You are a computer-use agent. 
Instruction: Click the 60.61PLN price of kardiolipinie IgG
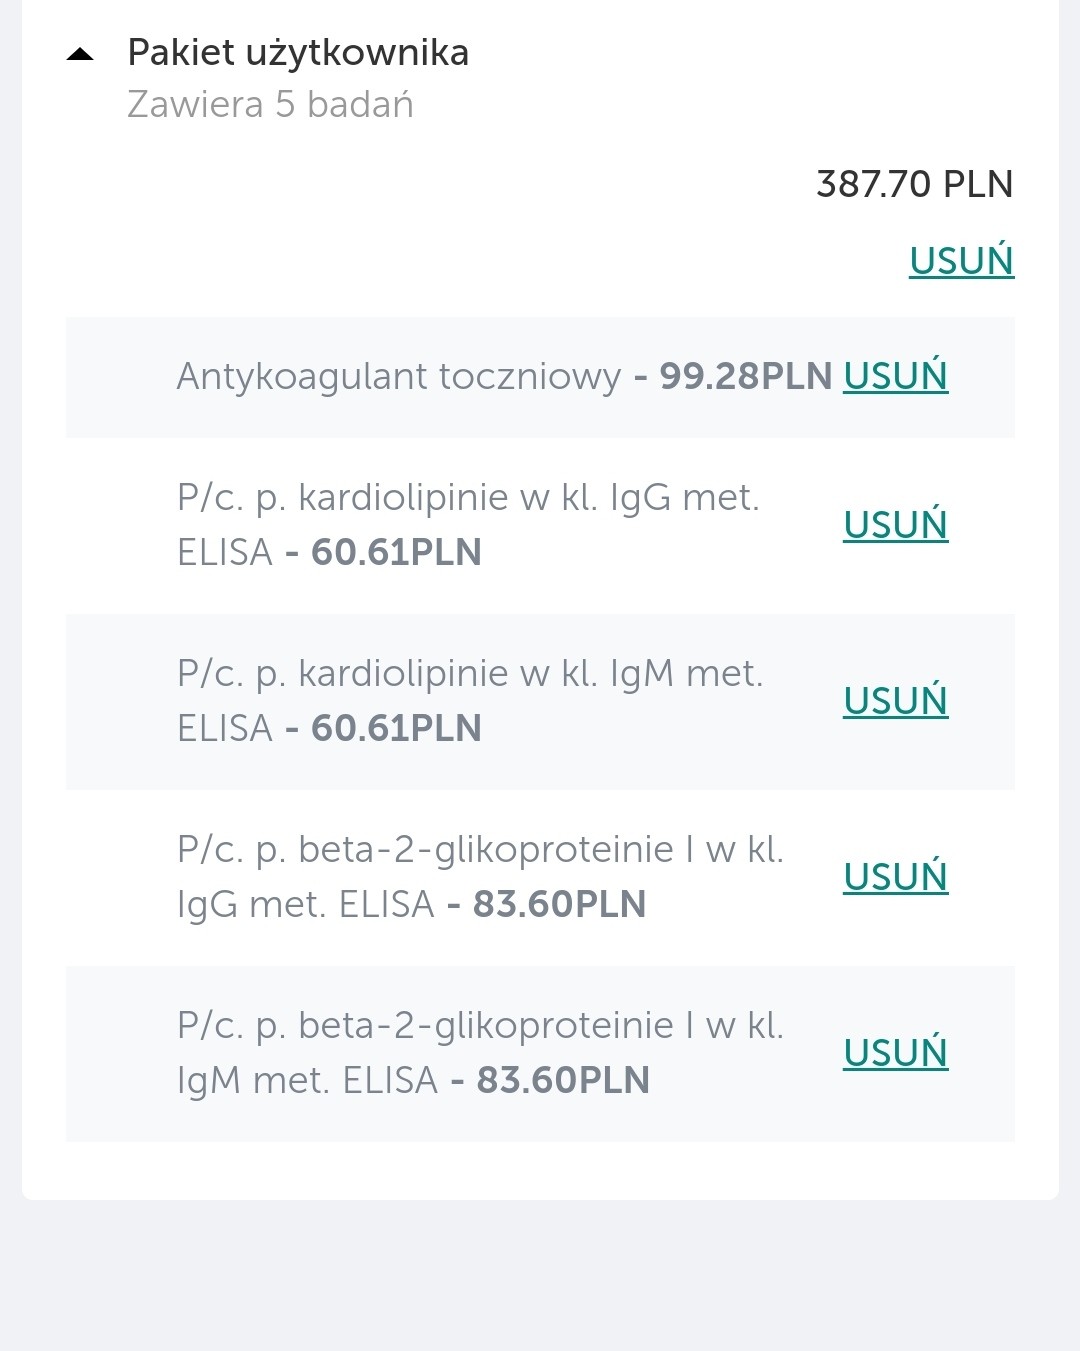point(396,553)
